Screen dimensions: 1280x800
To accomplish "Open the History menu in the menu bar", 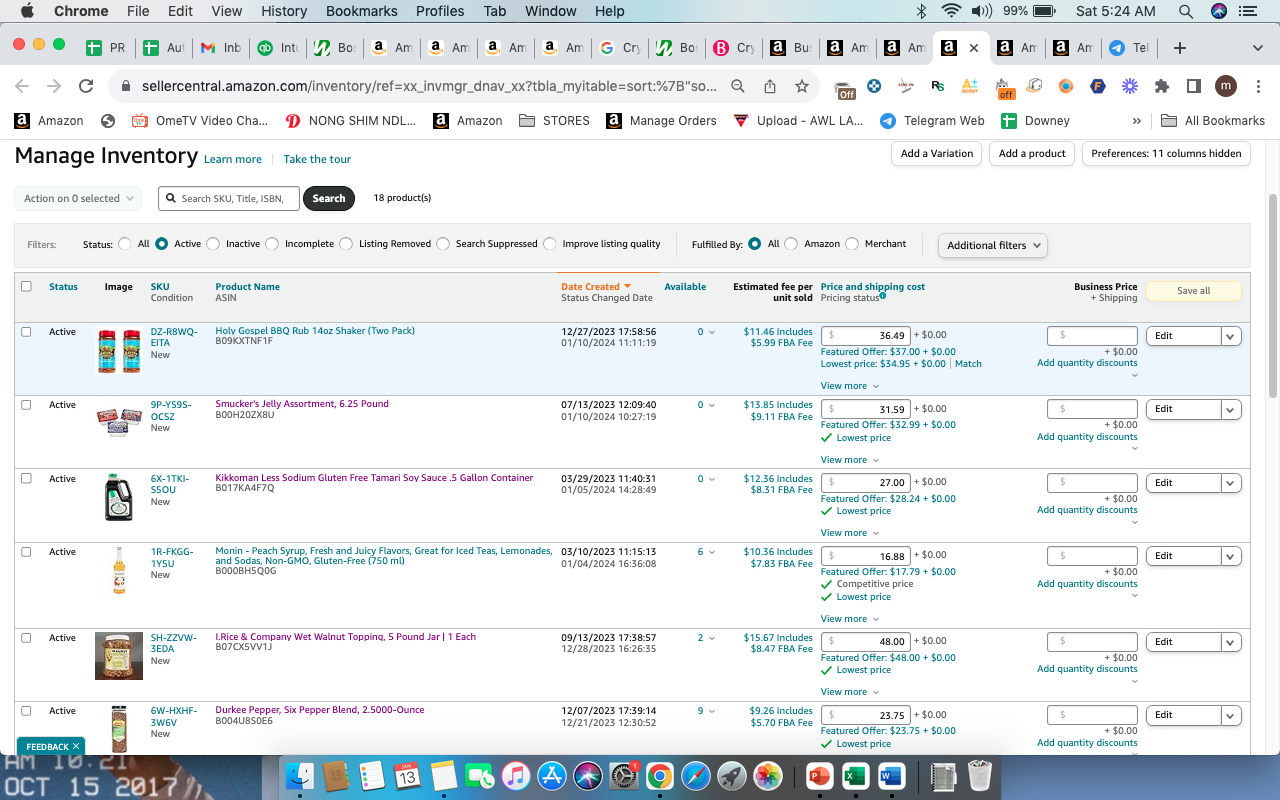I will coord(284,11).
